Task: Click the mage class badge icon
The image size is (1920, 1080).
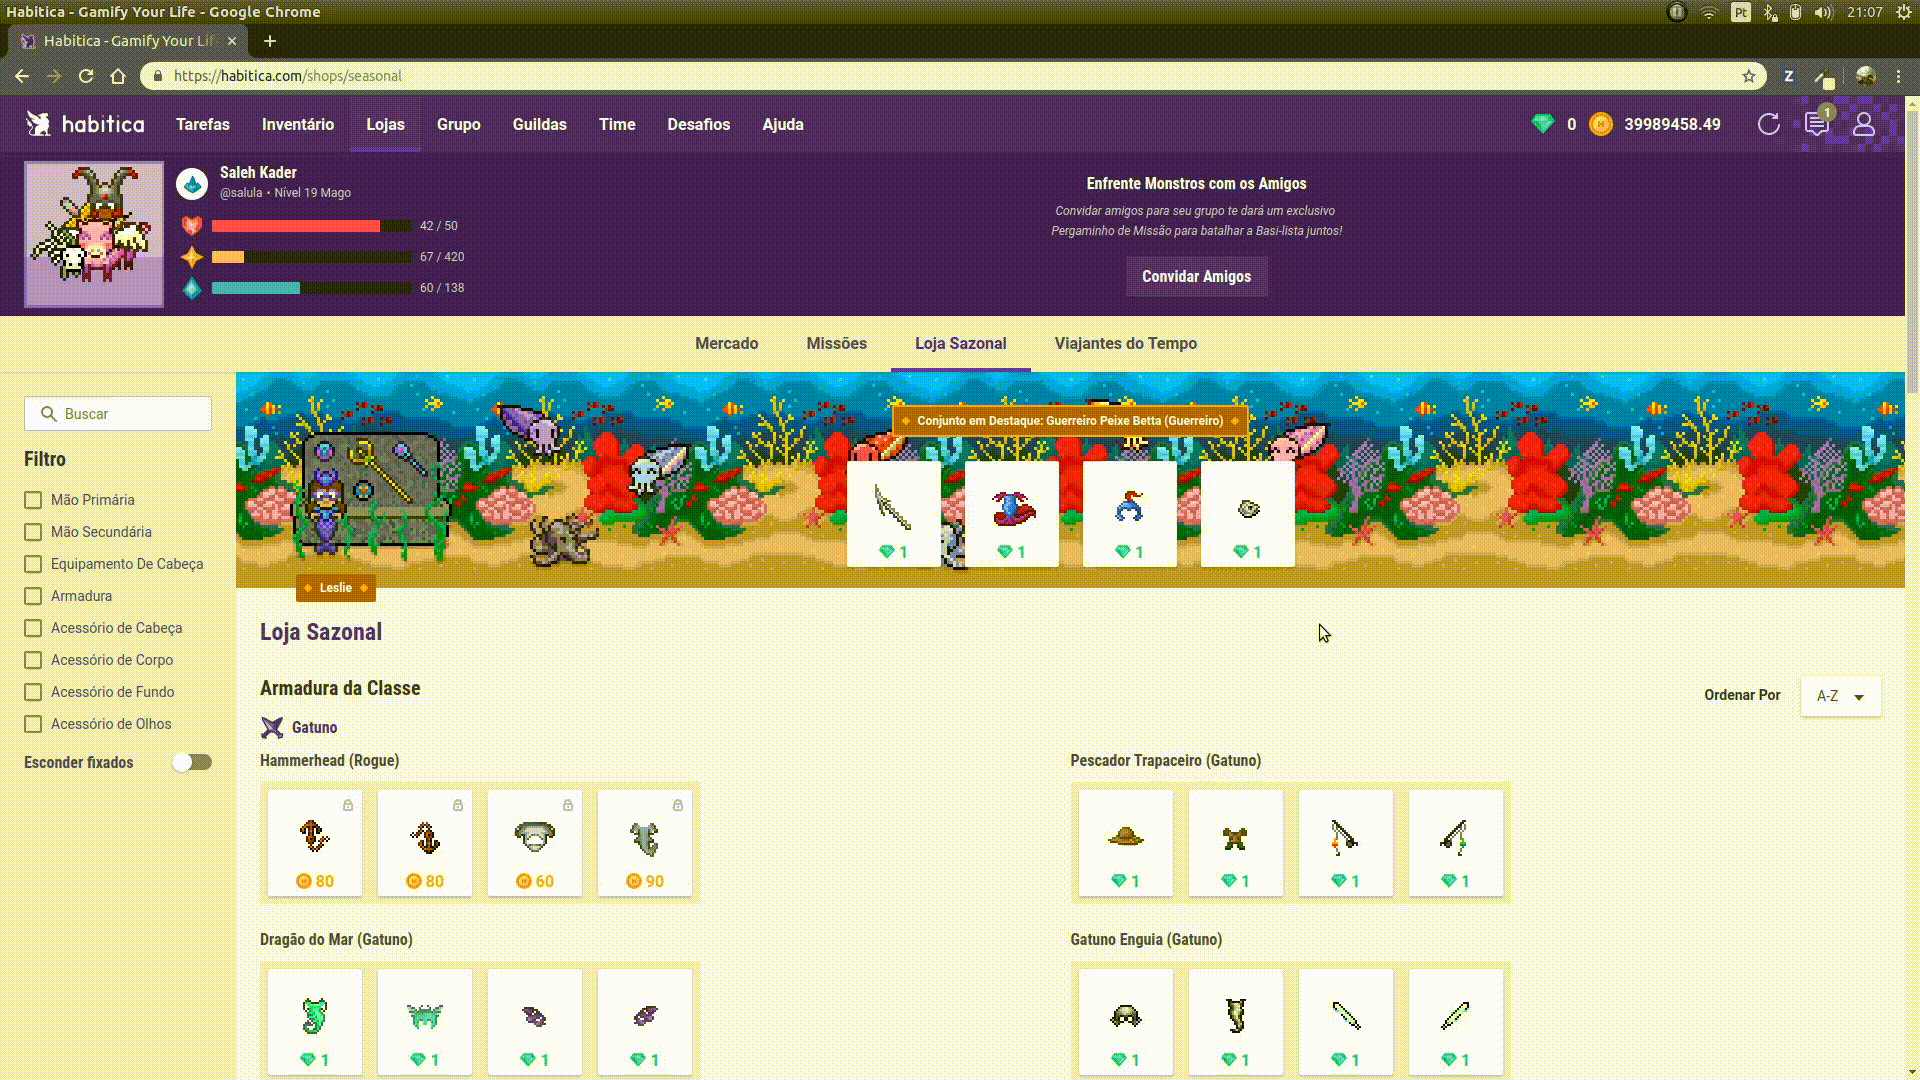Action: pos(192,183)
